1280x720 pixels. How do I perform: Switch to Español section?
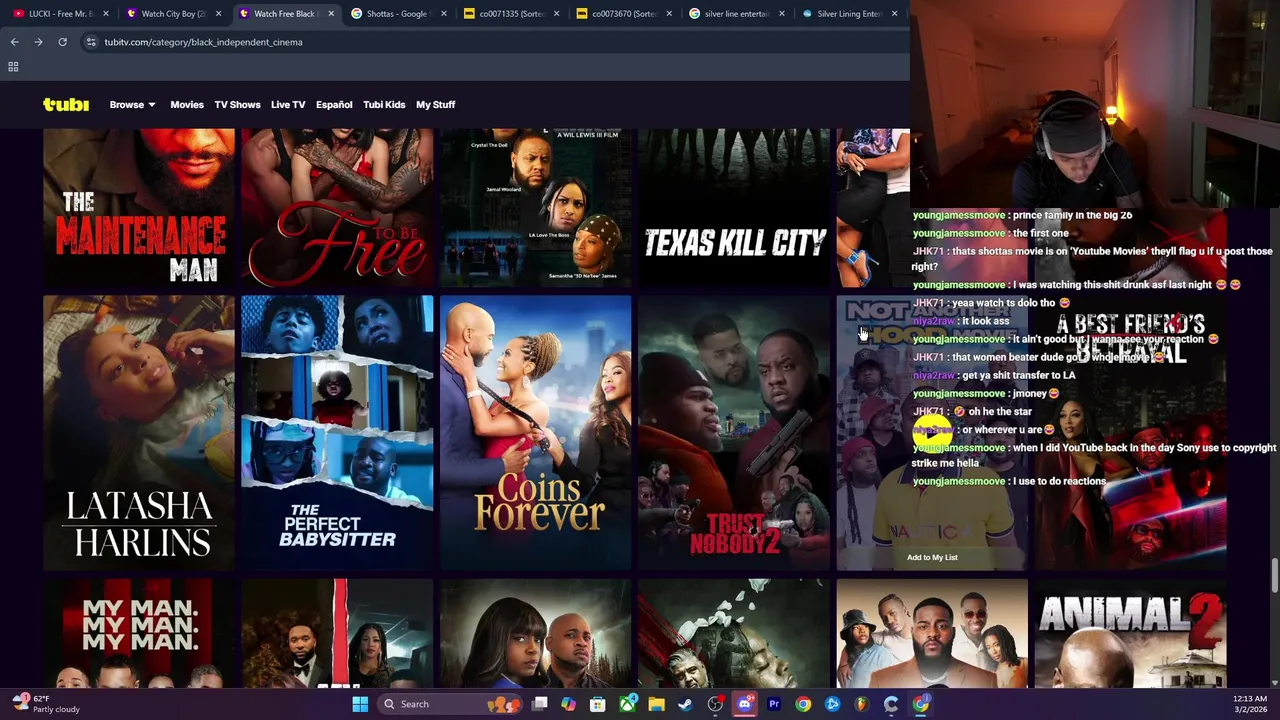tap(334, 104)
